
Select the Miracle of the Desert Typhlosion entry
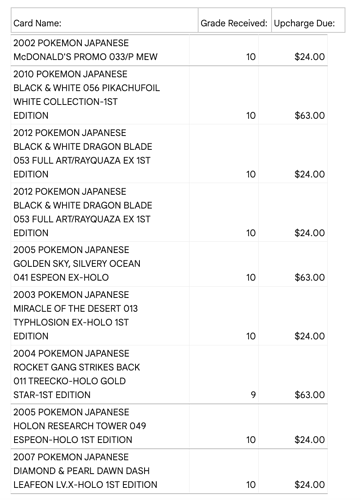75,315
